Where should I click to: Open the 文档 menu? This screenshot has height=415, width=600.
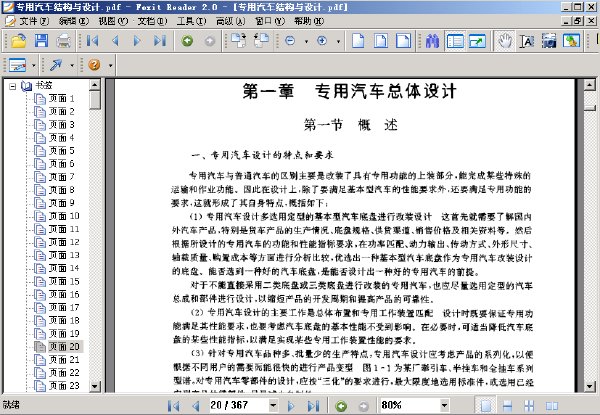coord(152,21)
